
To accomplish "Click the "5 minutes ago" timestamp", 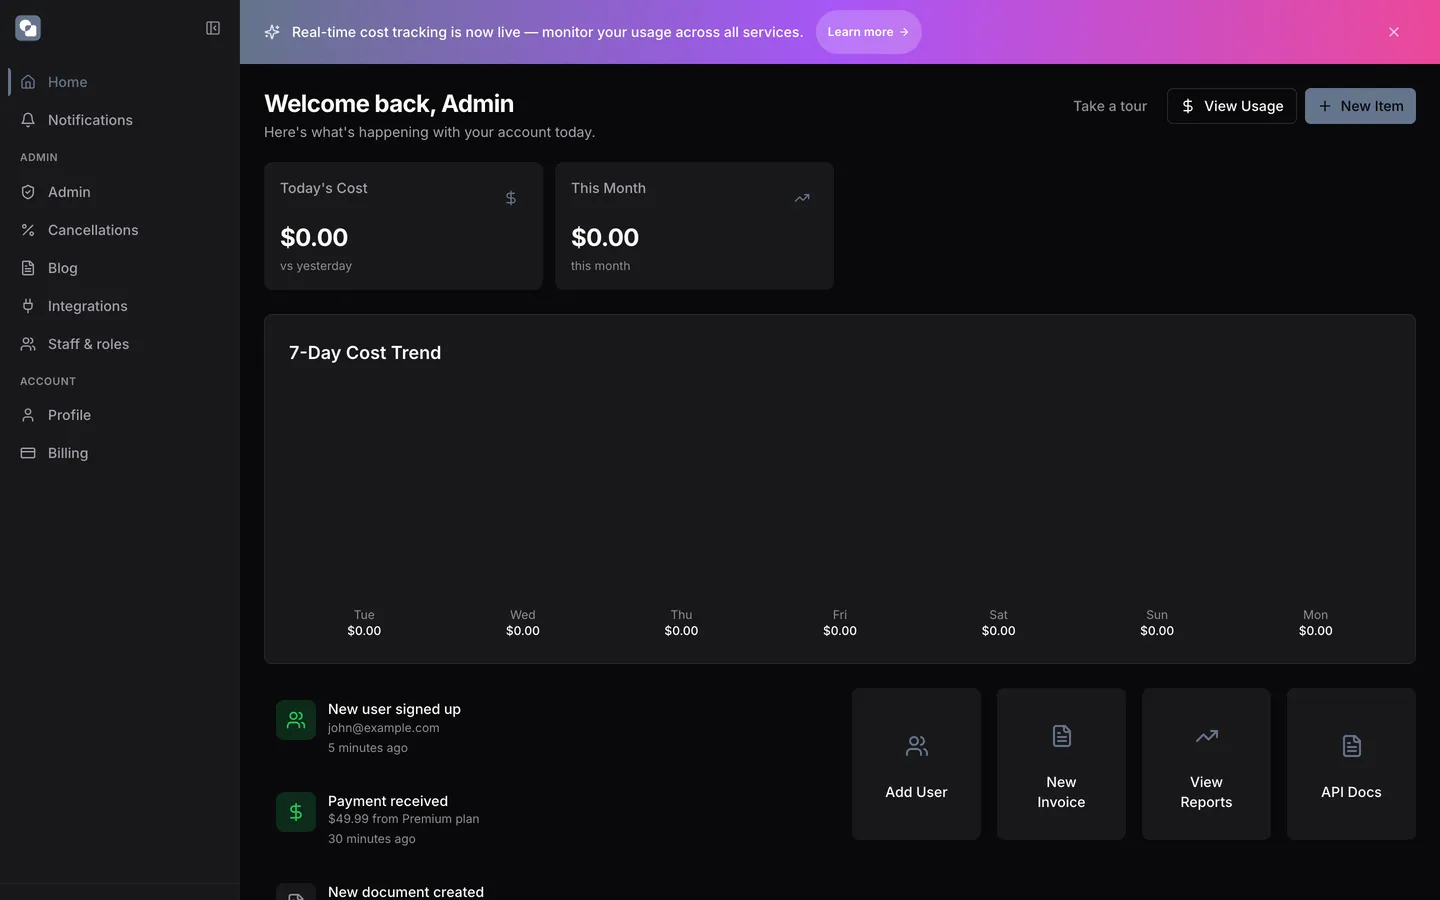I will coord(368,748).
